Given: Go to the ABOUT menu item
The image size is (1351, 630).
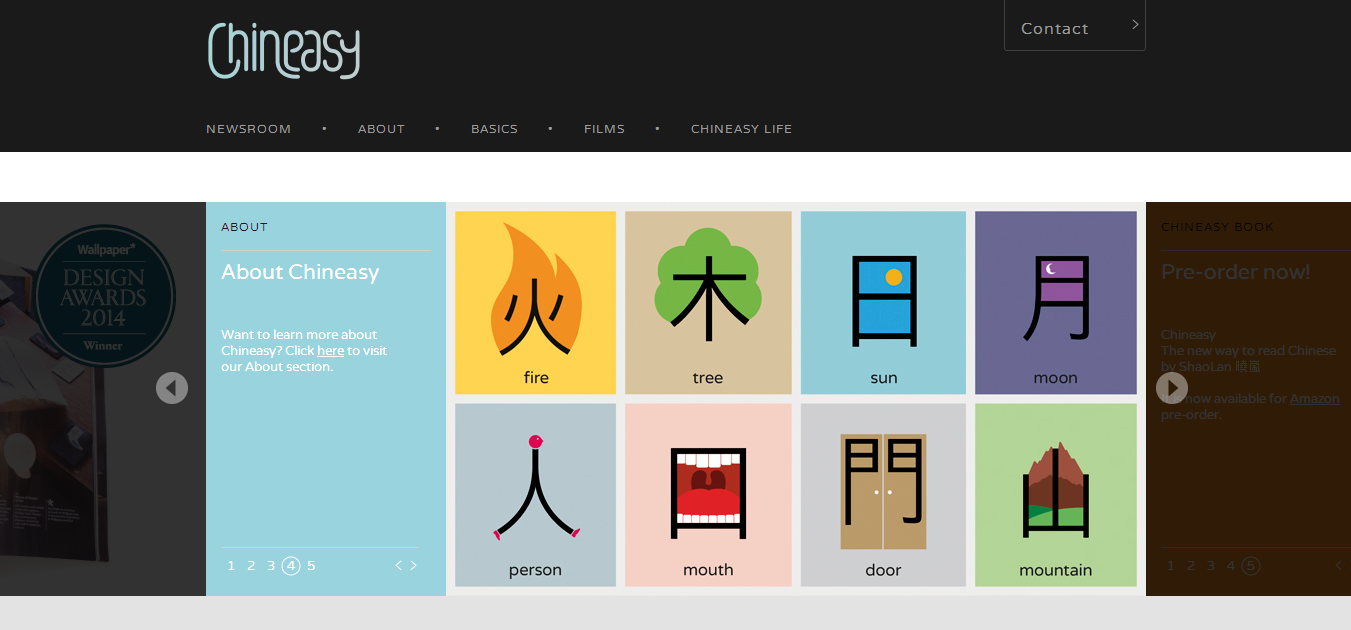Looking at the screenshot, I should tap(381, 129).
